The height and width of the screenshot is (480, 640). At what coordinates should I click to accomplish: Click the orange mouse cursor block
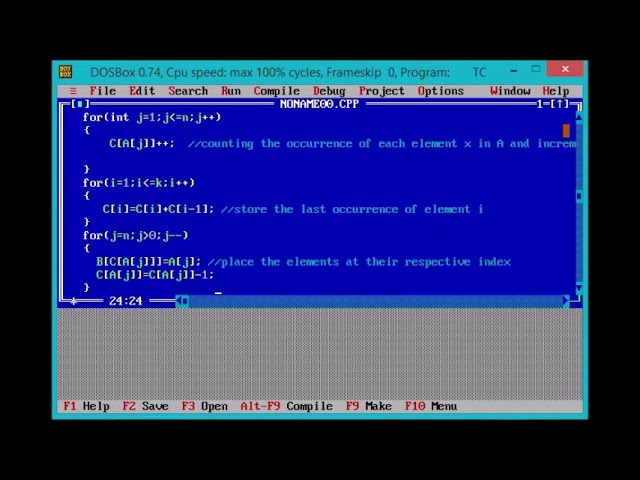tap(566, 131)
